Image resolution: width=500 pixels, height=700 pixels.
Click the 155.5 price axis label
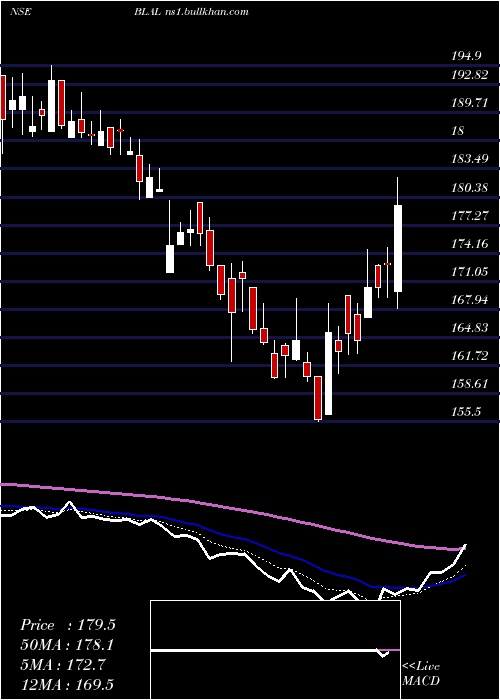[466, 412]
